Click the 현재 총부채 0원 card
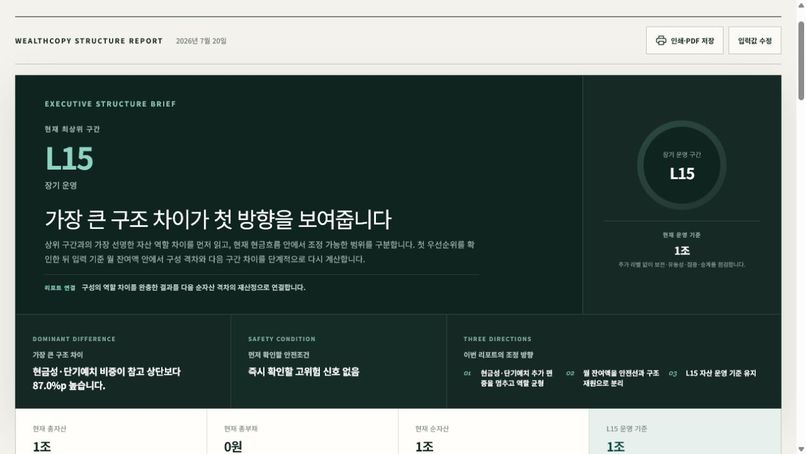The image size is (806, 454). [x=302, y=431]
